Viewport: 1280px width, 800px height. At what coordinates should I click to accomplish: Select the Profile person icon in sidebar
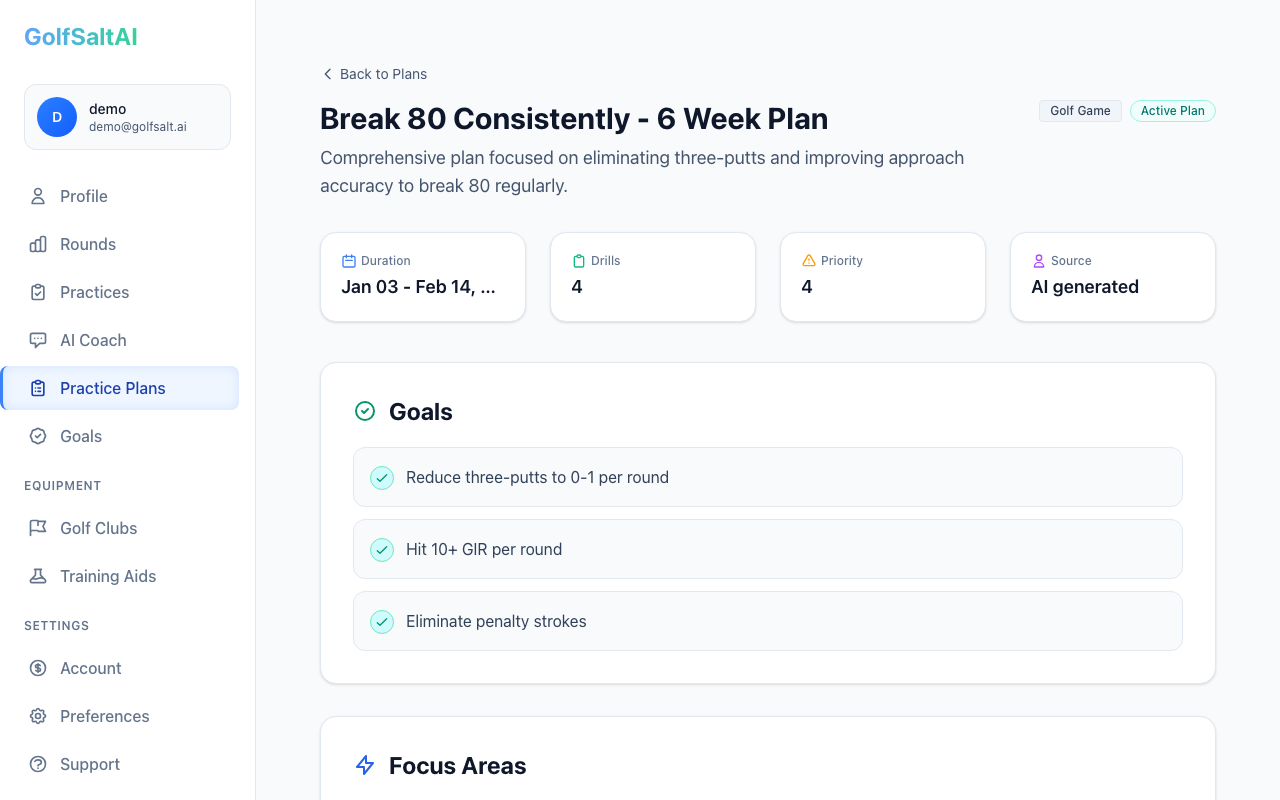[37, 196]
